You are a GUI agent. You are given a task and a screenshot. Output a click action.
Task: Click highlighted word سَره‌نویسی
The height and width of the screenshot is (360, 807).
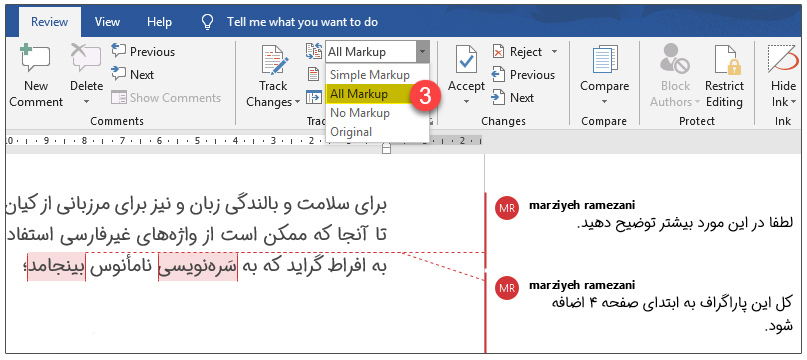198,267
